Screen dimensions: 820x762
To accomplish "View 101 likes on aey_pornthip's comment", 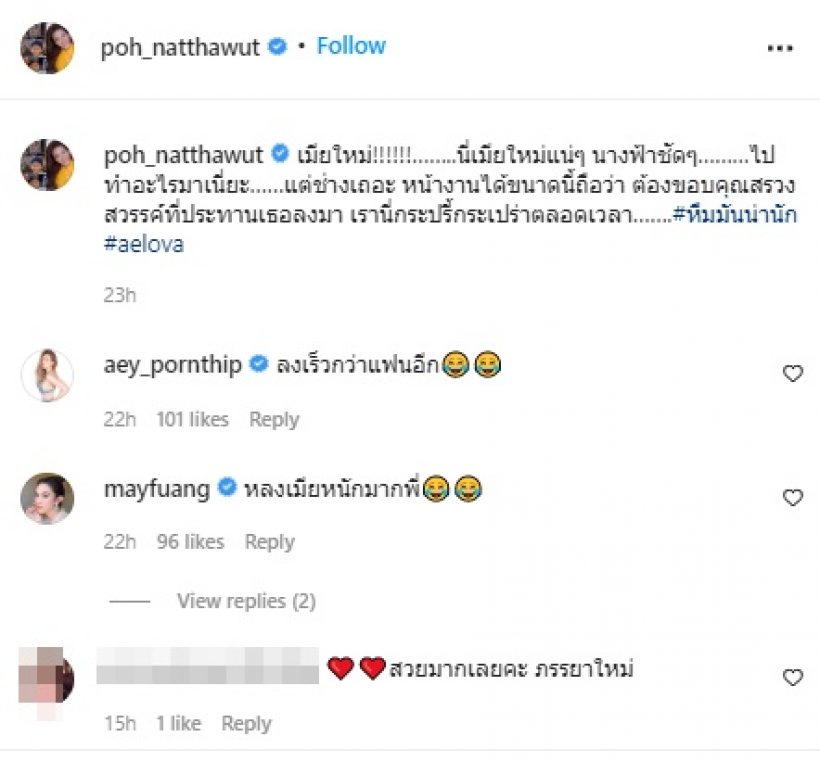I will [192, 419].
